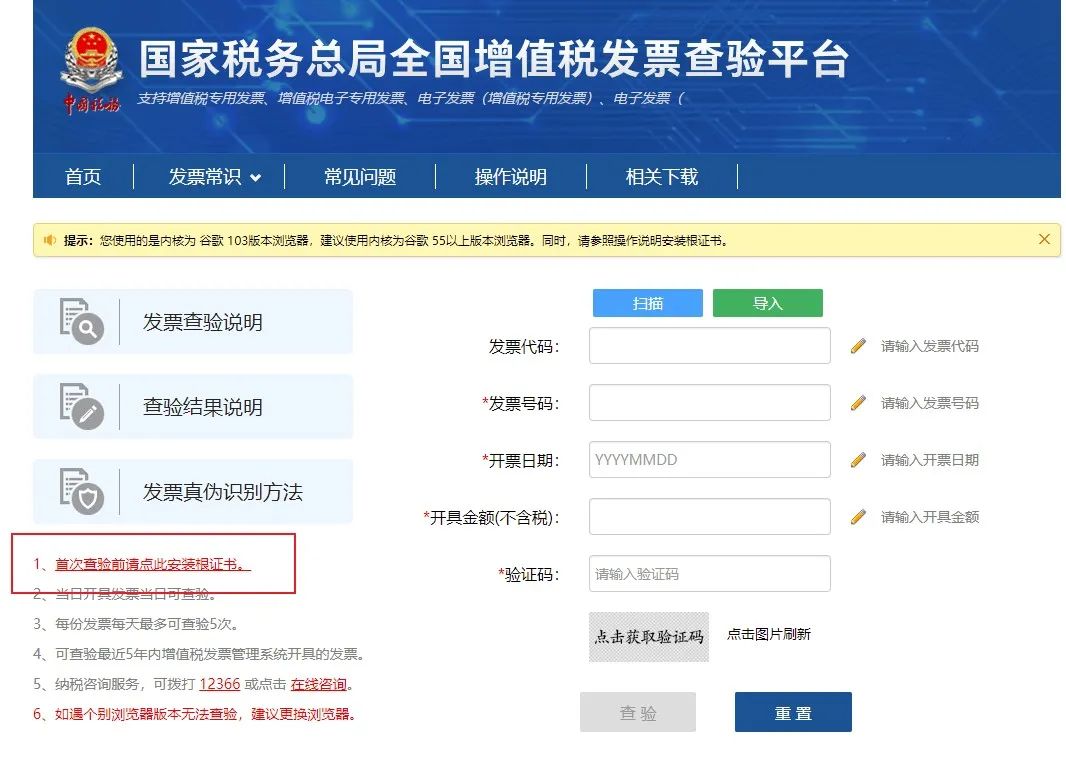Image resolution: width=1066 pixels, height=762 pixels.
Task: Click the hint text 请输入发票代码
Action: tap(930, 346)
